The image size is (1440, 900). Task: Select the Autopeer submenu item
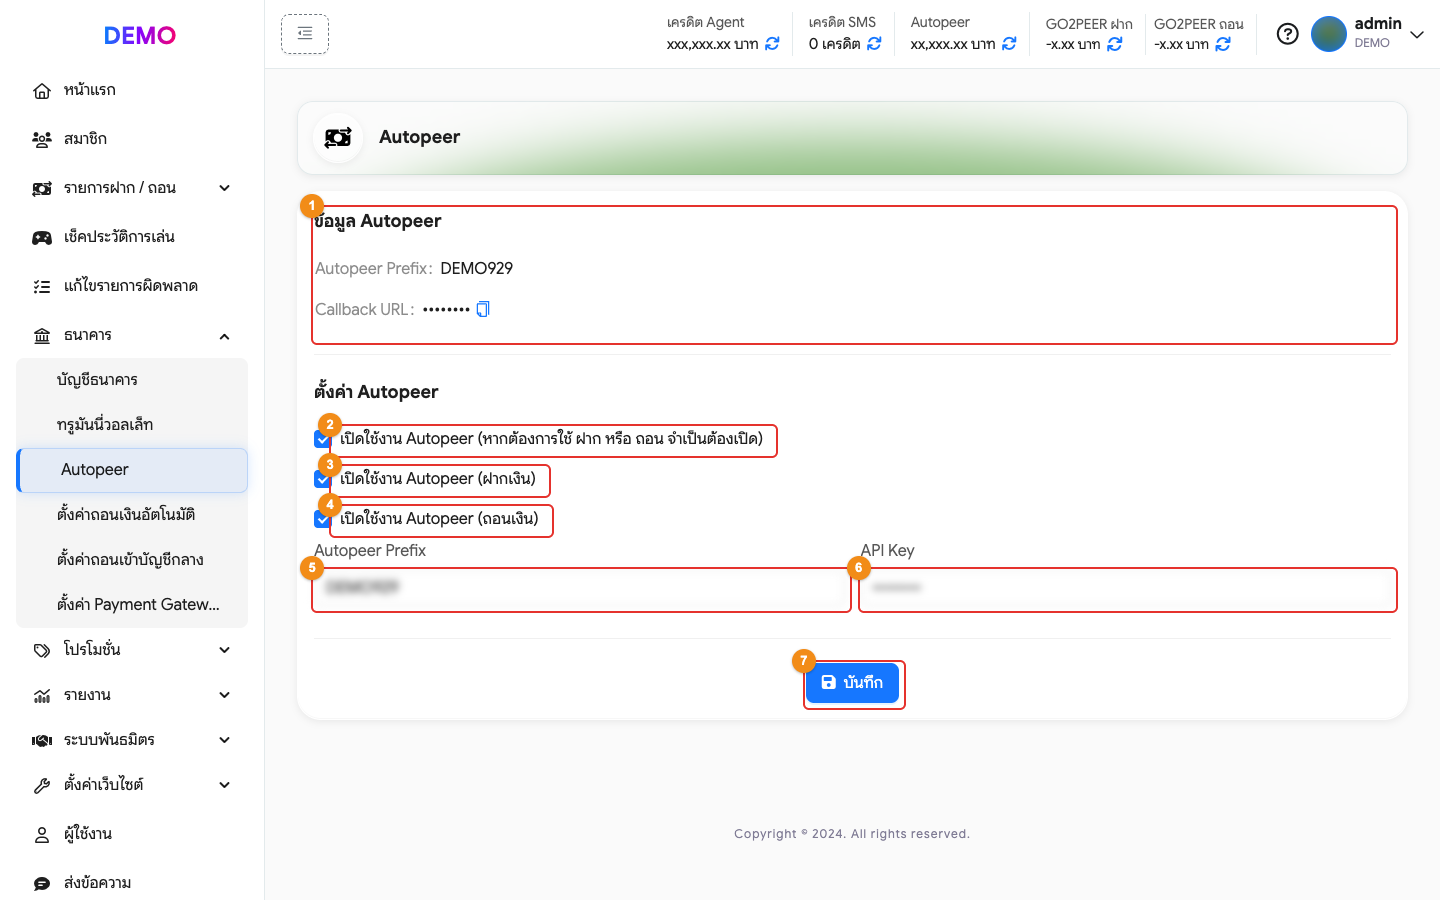132,470
